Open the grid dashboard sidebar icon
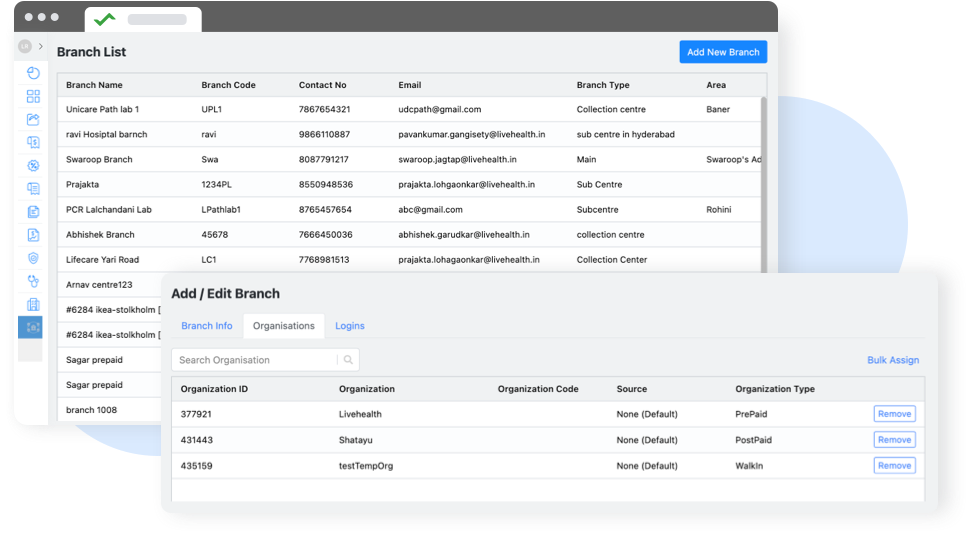The width and height of the screenshot is (968, 533). point(33,96)
